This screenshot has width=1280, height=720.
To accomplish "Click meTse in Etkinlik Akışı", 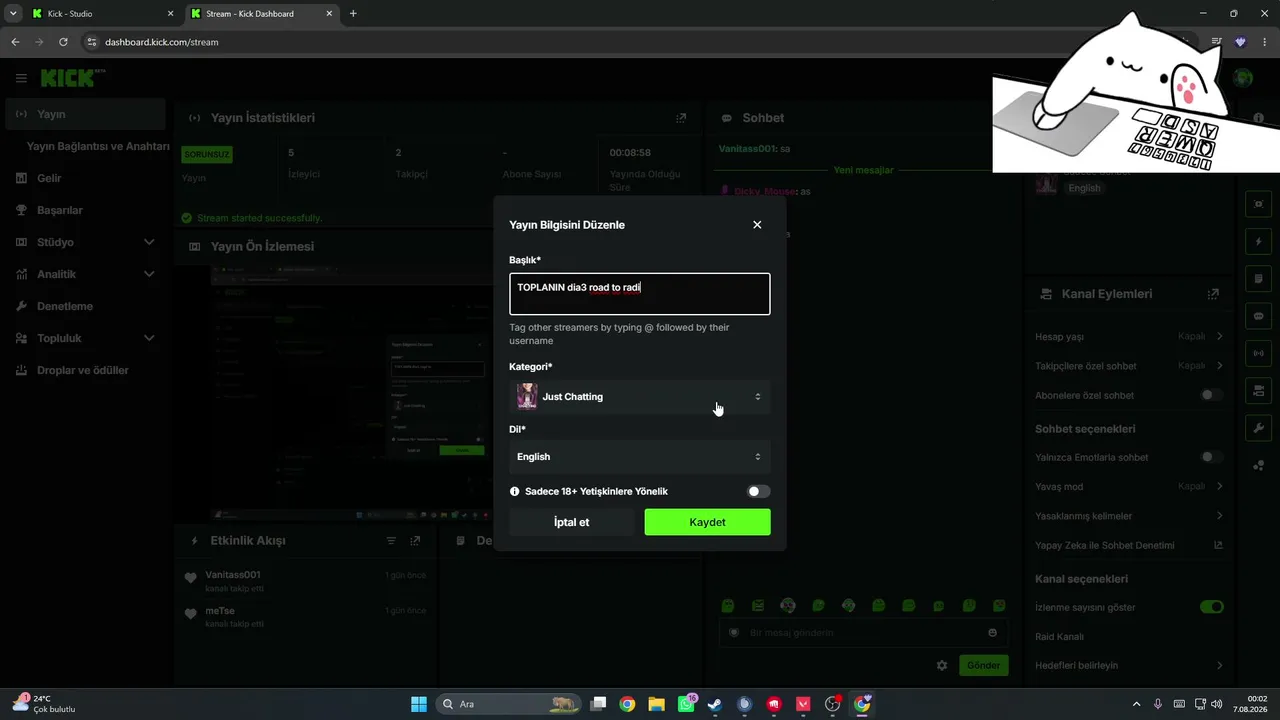I will coord(220,611).
